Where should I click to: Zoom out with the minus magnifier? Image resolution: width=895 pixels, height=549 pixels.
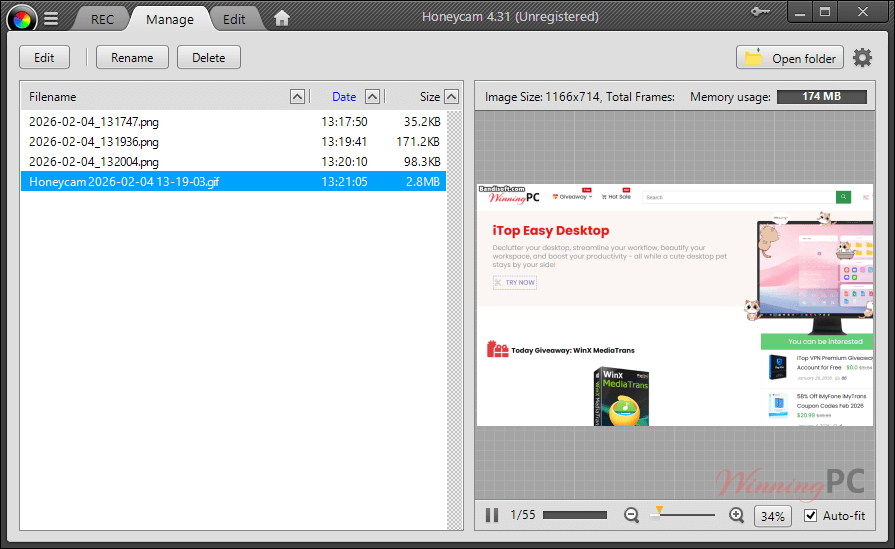pyautogui.click(x=631, y=515)
